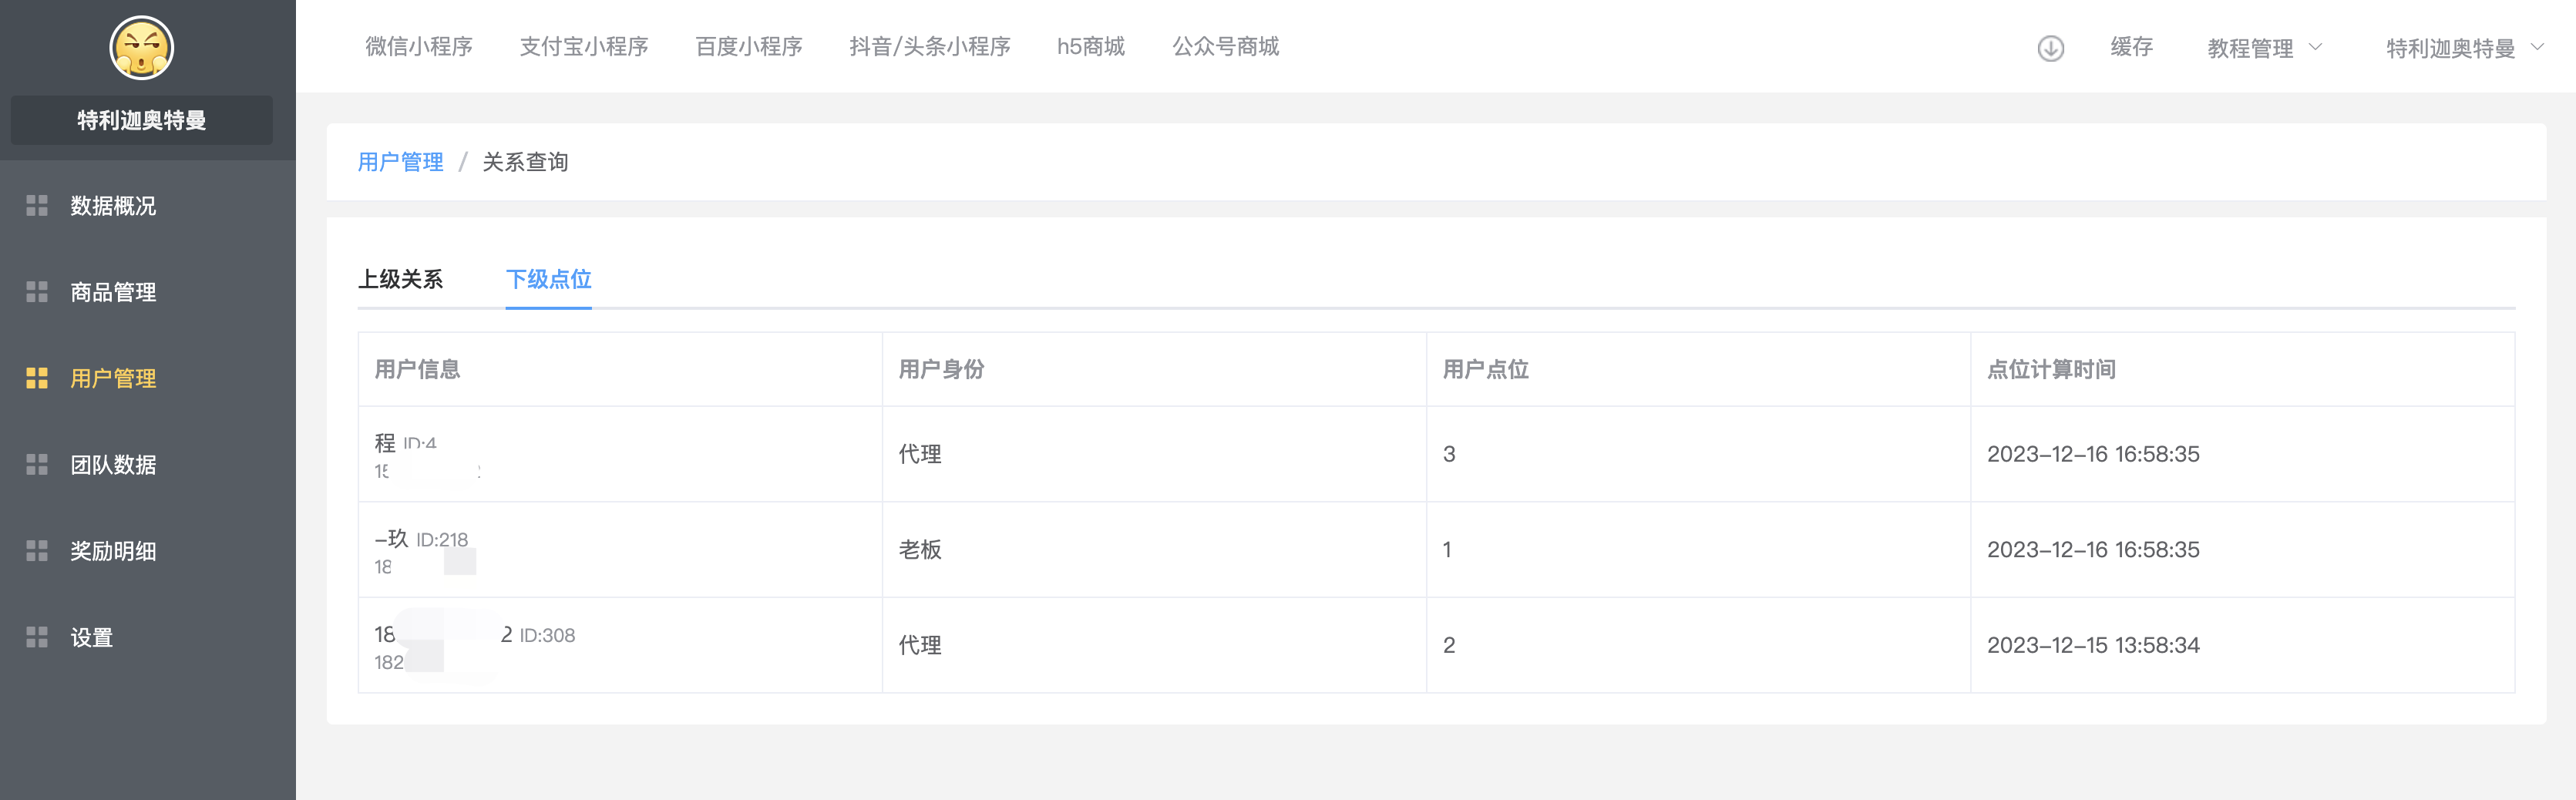Viewport: 2576px width, 800px height.
Task: Click the grid icon beside 数据概况
Action: [37, 206]
